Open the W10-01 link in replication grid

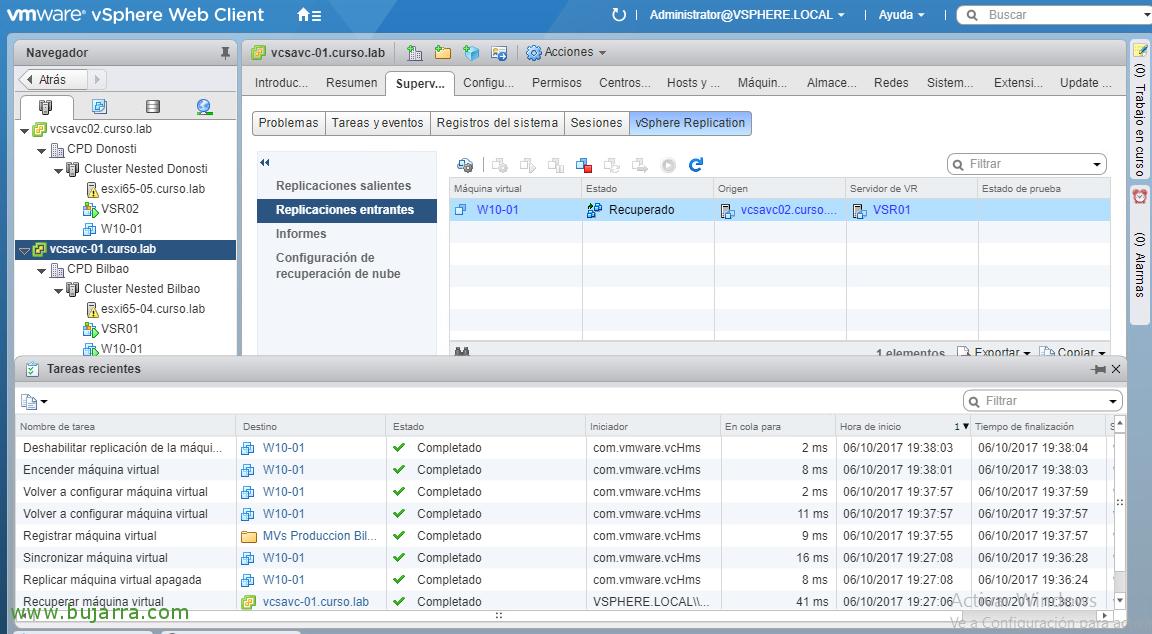(497, 210)
